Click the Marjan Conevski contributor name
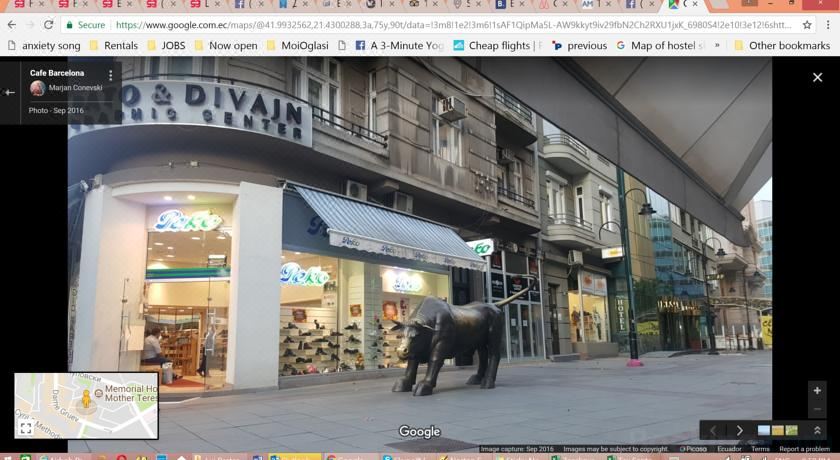The height and width of the screenshot is (460, 840). (x=74, y=88)
